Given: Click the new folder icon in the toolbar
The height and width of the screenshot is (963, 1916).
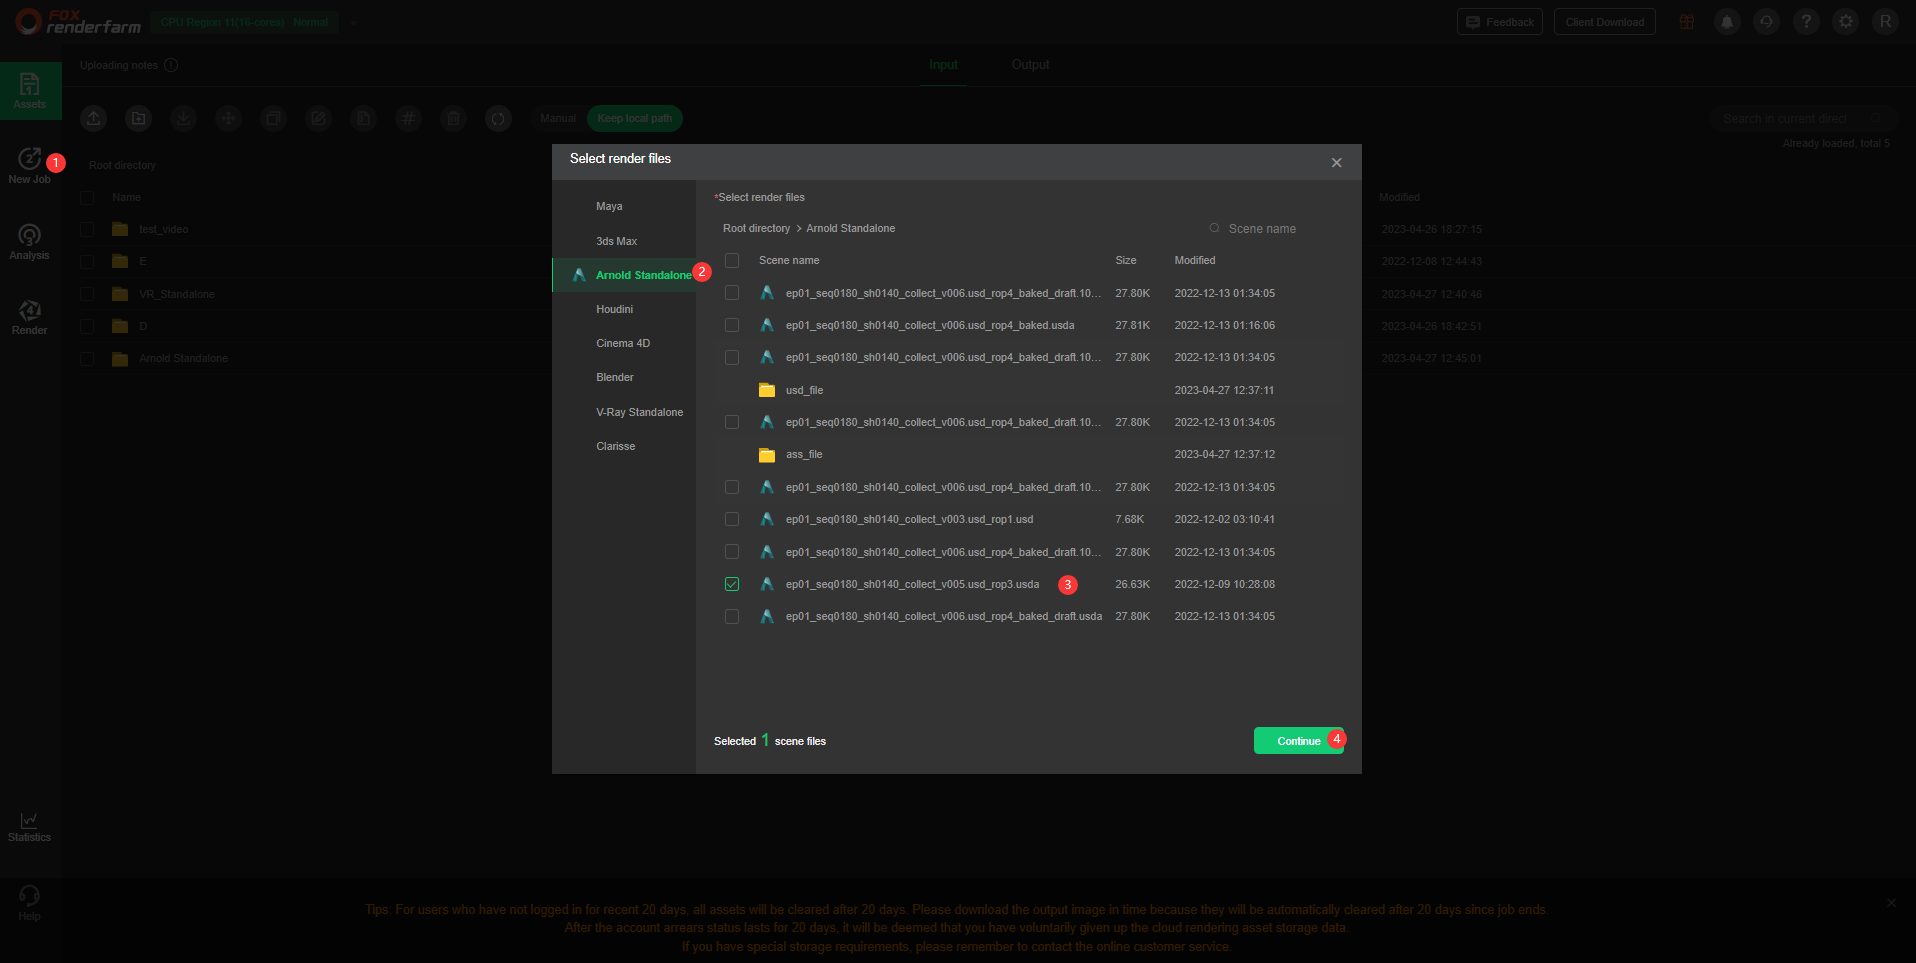Looking at the screenshot, I should [139, 119].
